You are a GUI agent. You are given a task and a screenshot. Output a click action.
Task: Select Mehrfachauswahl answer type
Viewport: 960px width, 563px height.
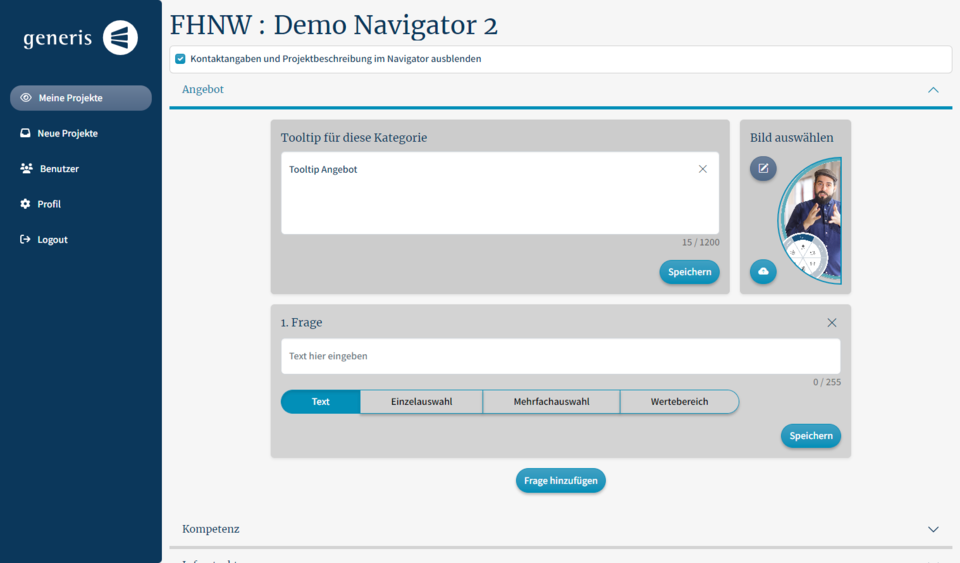coord(551,401)
